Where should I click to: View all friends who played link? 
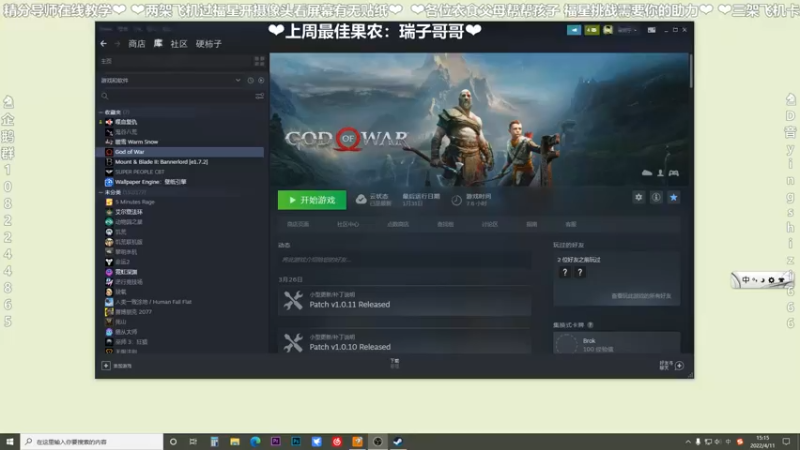coord(641,296)
